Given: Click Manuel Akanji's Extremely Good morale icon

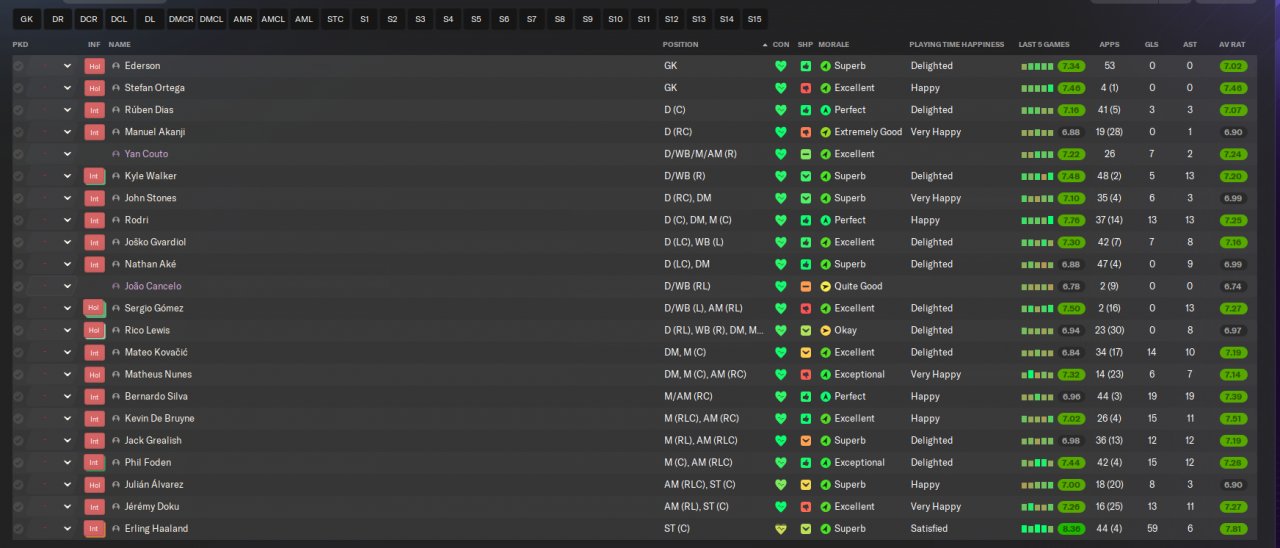Looking at the screenshot, I should coord(826,132).
